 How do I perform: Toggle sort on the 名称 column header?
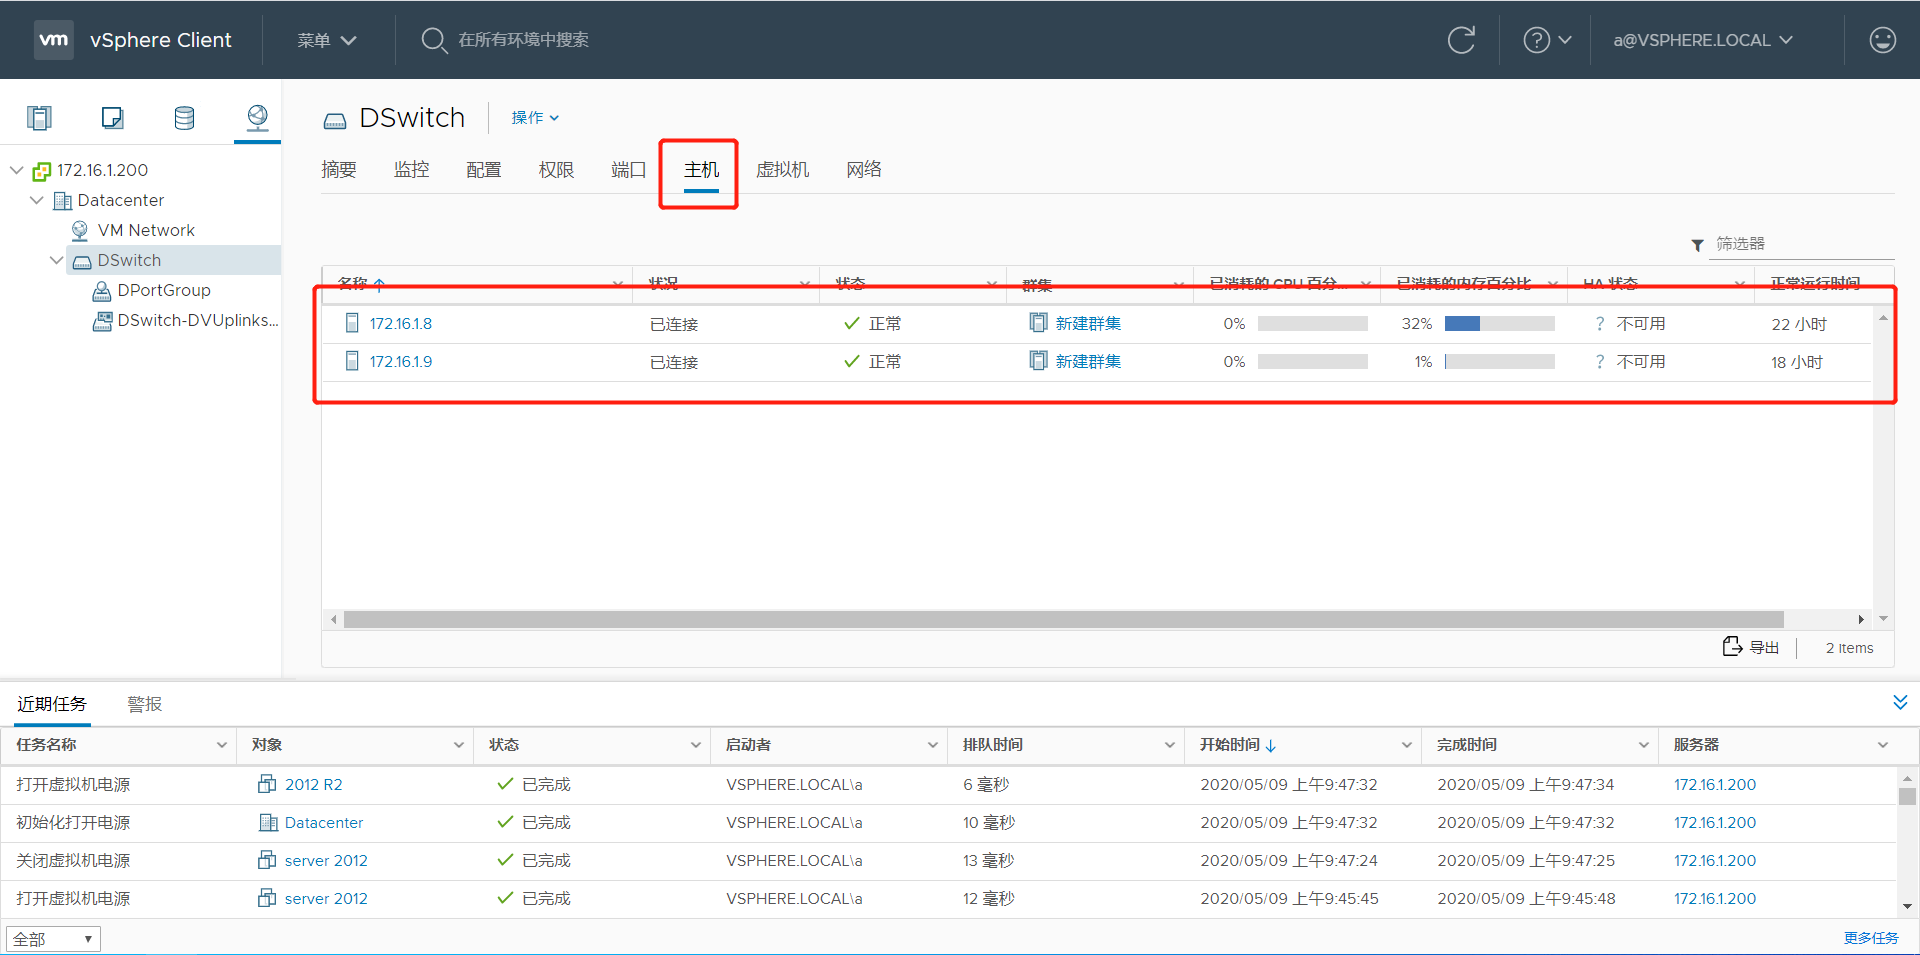[x=357, y=283]
